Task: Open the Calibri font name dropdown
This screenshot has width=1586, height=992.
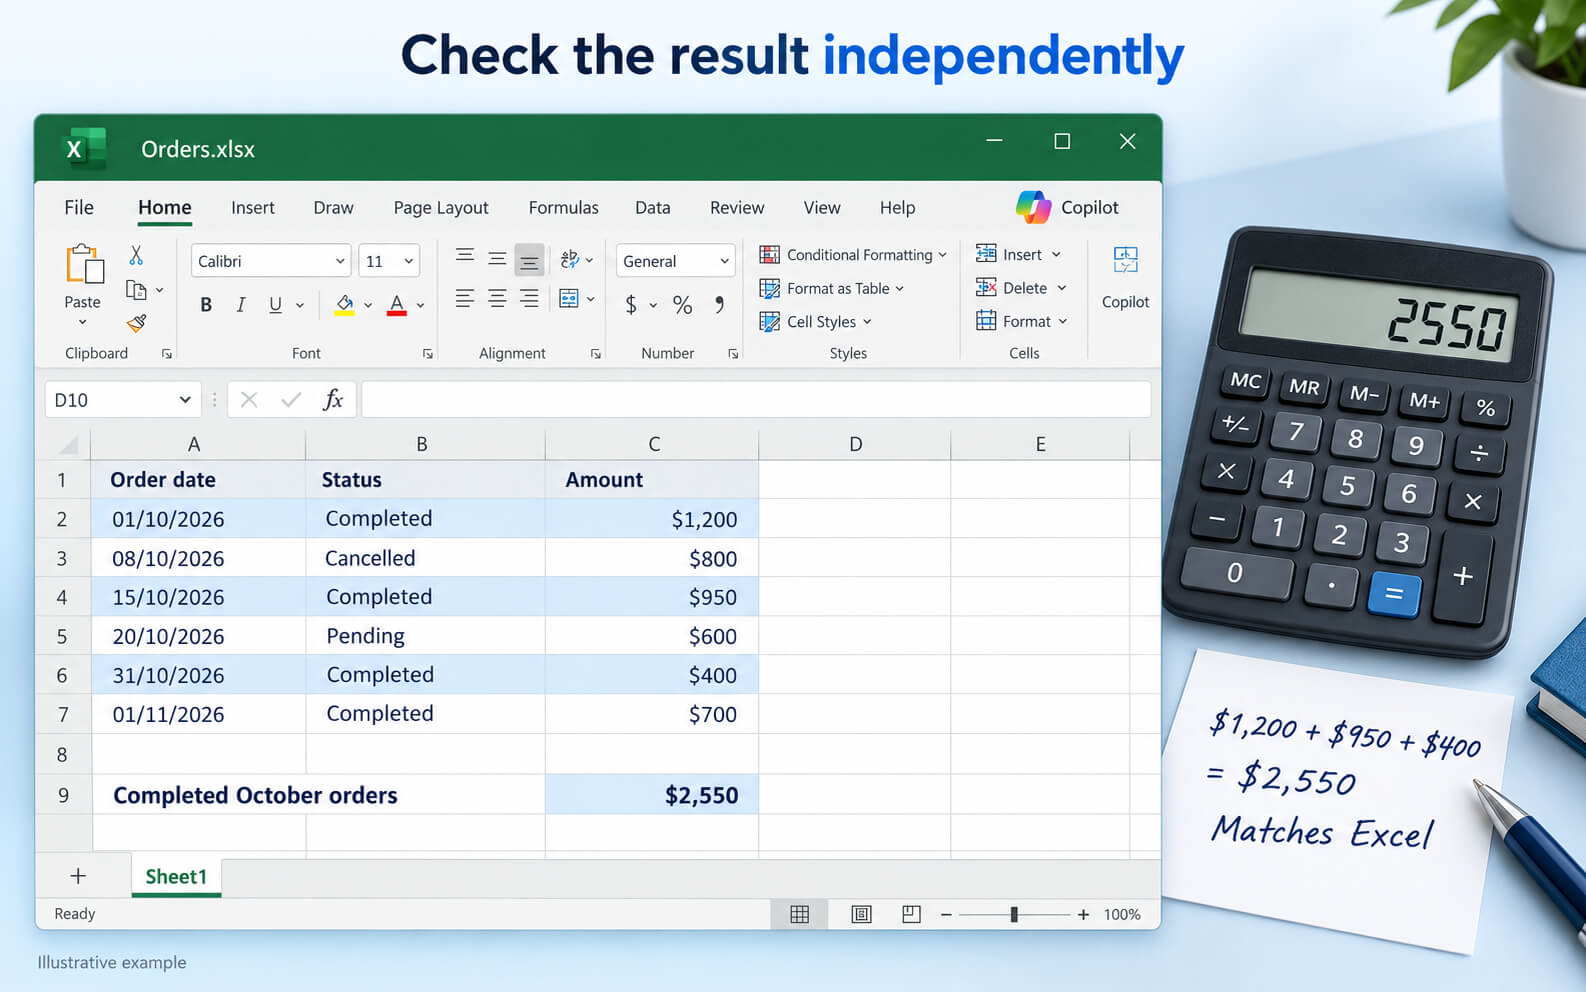Action: pos(270,261)
